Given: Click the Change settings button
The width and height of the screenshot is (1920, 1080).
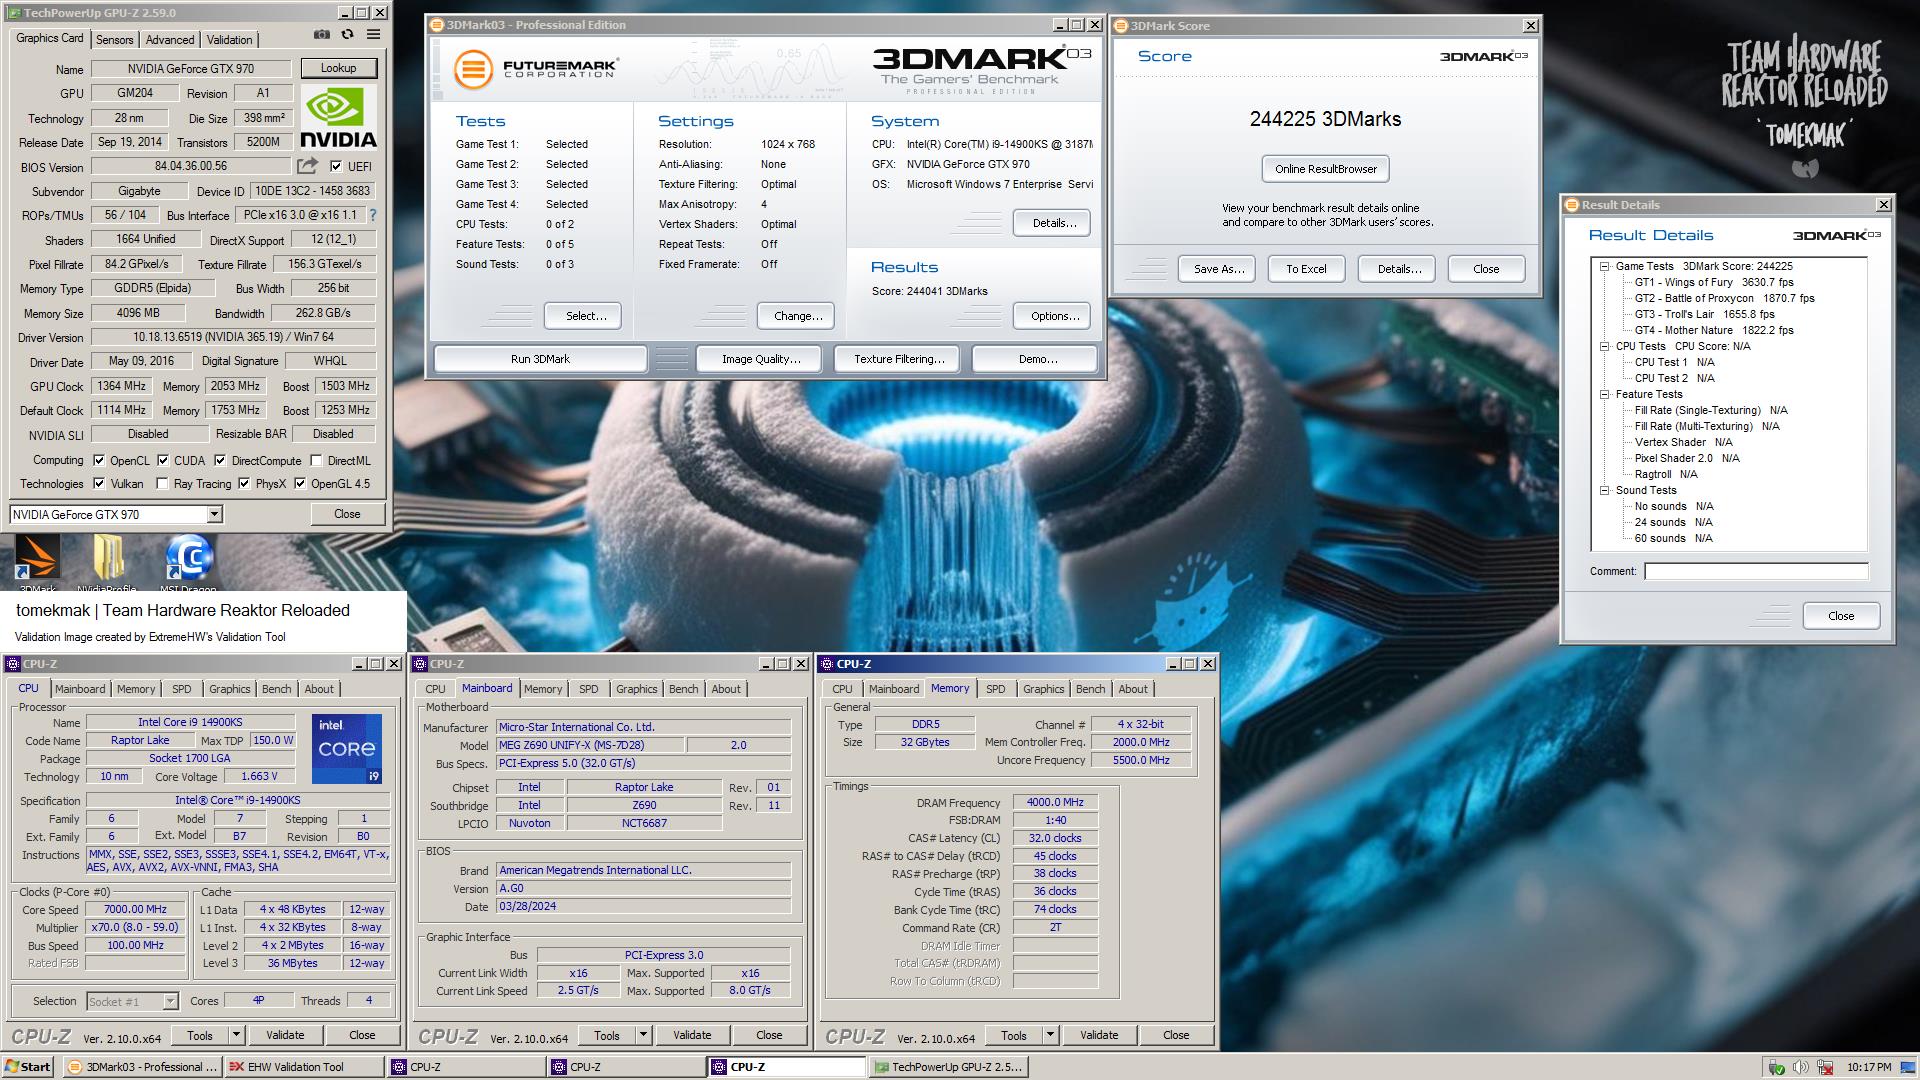Looking at the screenshot, I should coord(798,316).
